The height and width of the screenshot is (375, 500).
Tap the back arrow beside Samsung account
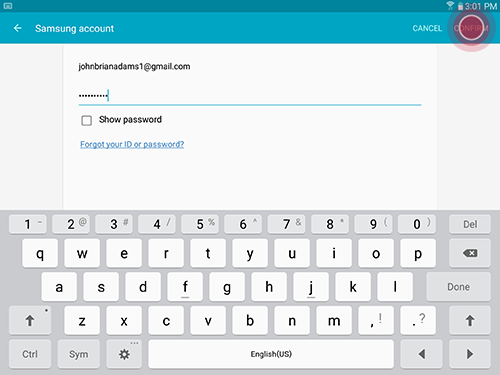(18, 28)
